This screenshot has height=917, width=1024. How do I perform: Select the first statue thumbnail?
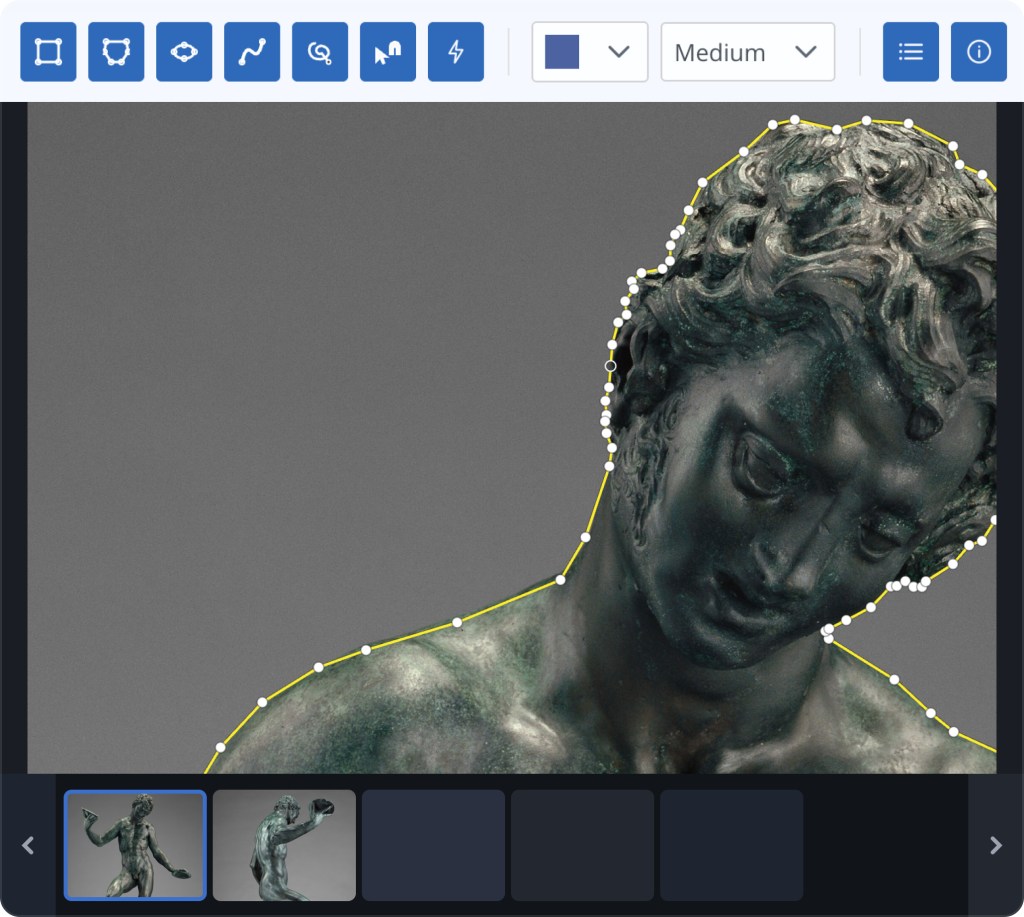tap(135, 845)
